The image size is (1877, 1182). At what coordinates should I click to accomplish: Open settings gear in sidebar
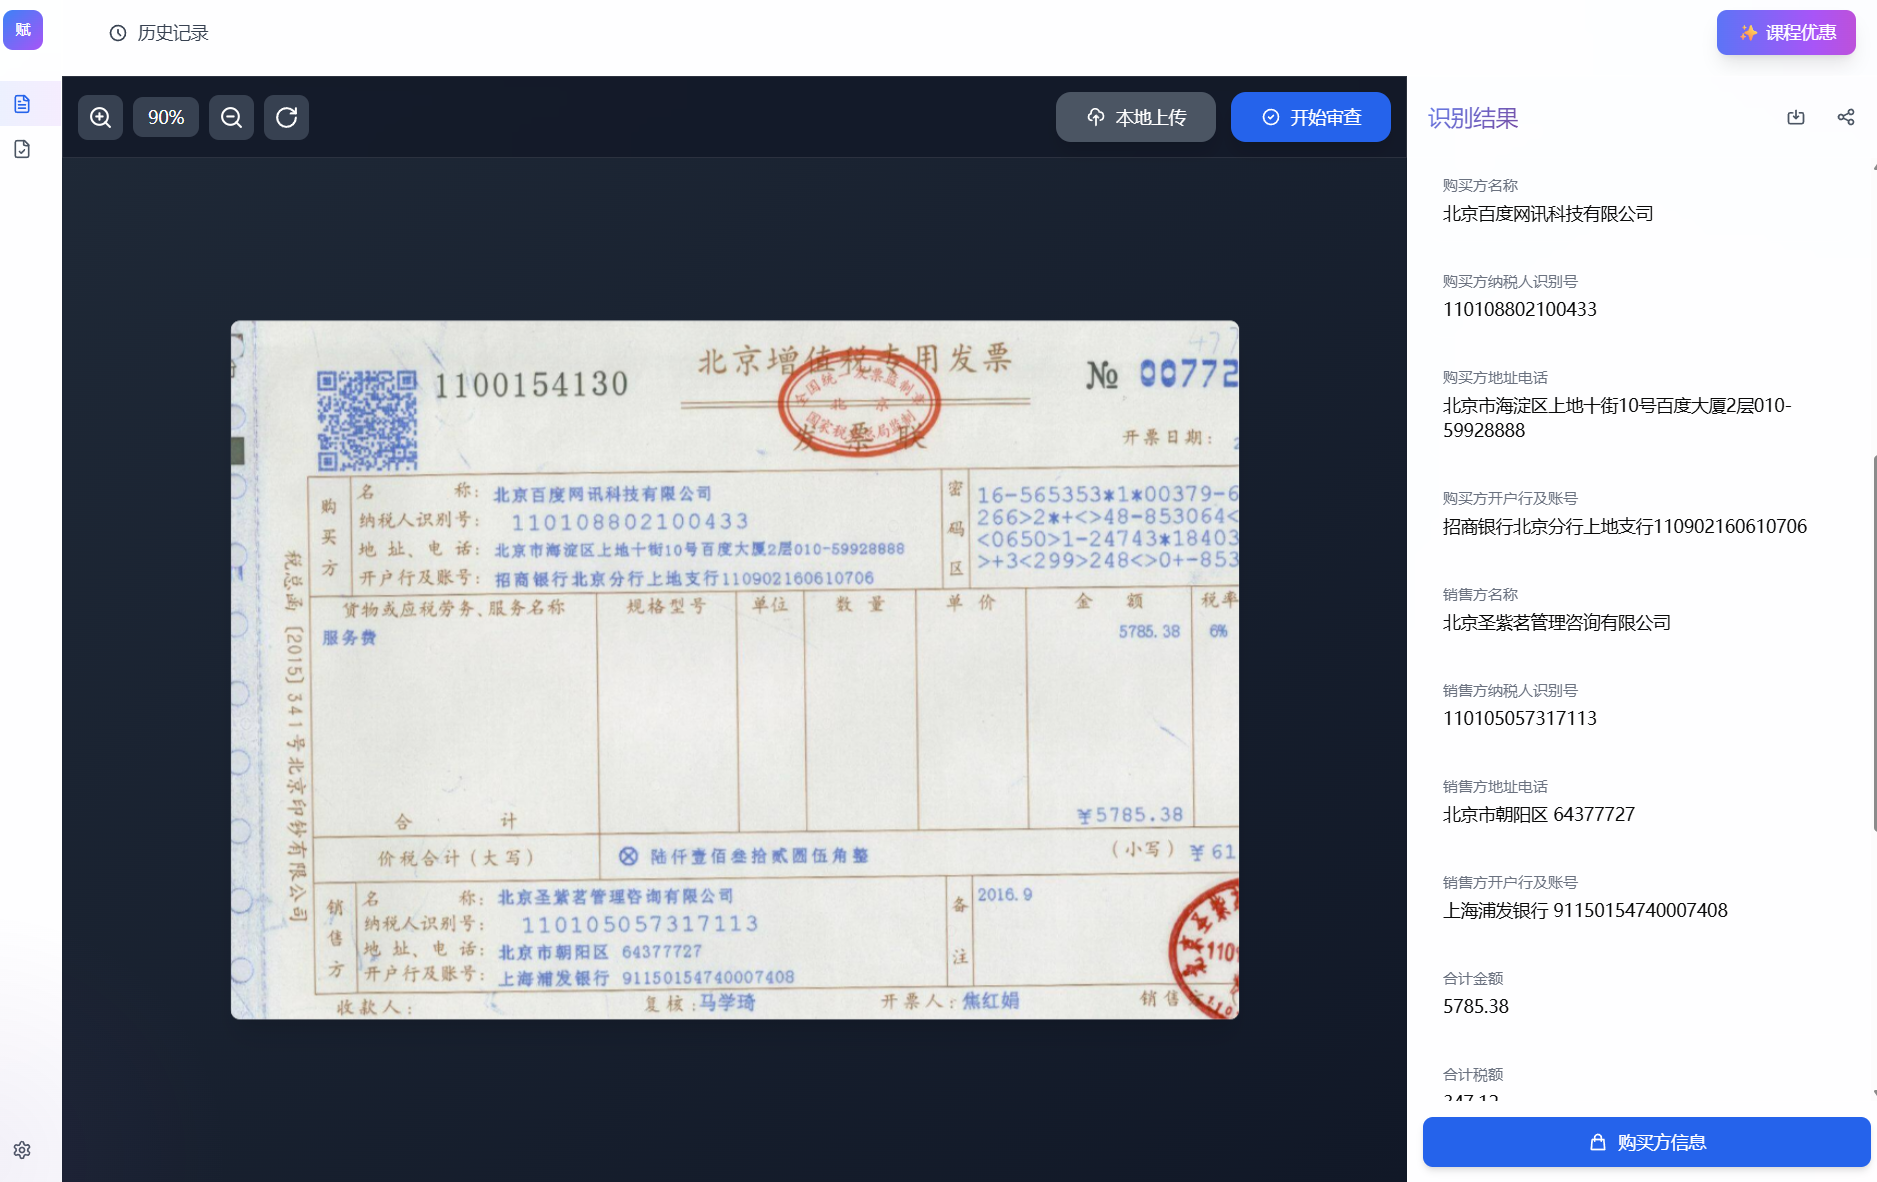(x=22, y=1150)
